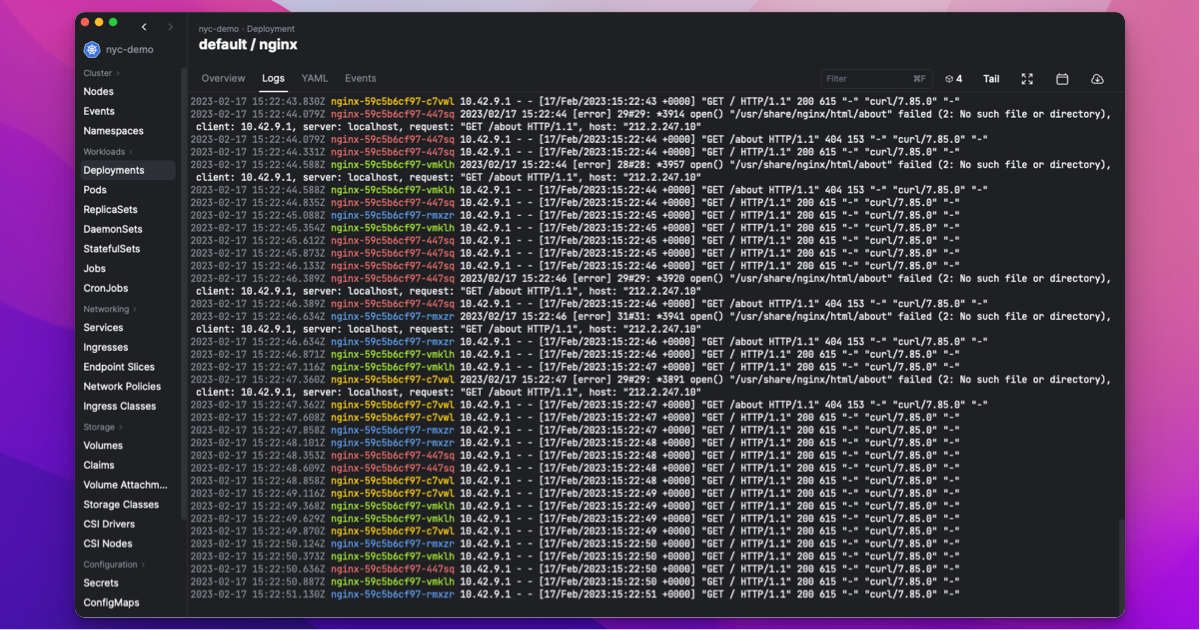Go to Ingresses in the sidebar

pos(105,347)
